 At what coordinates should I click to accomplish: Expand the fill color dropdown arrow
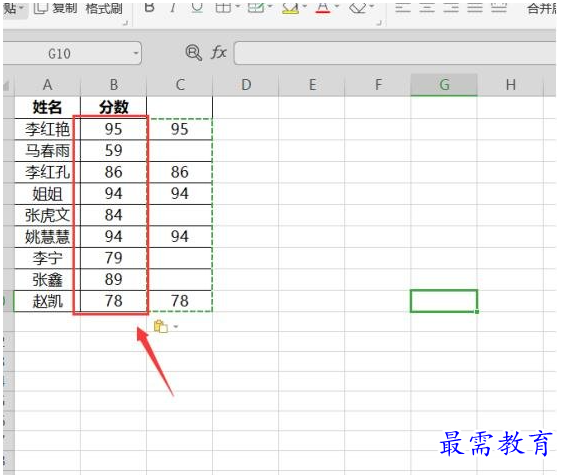click(304, 6)
